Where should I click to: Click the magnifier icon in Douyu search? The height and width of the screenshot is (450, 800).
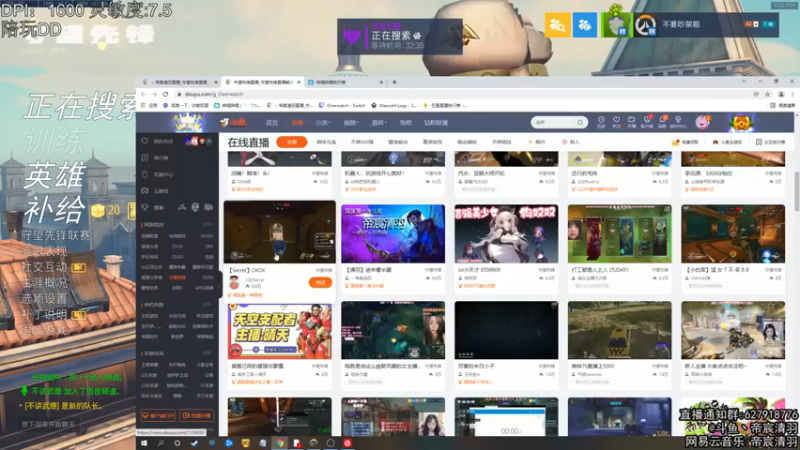[x=580, y=122]
